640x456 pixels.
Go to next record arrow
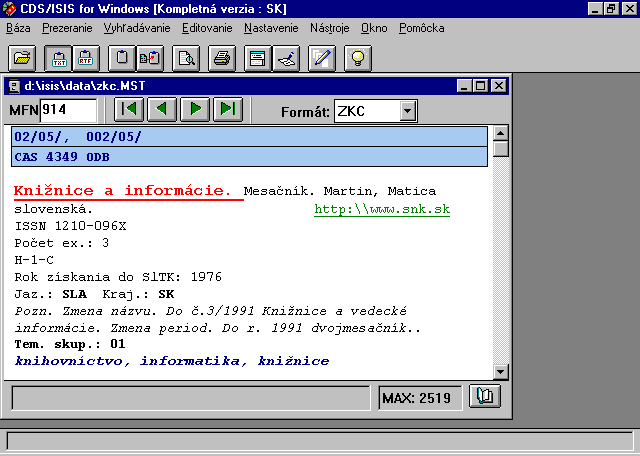point(195,109)
